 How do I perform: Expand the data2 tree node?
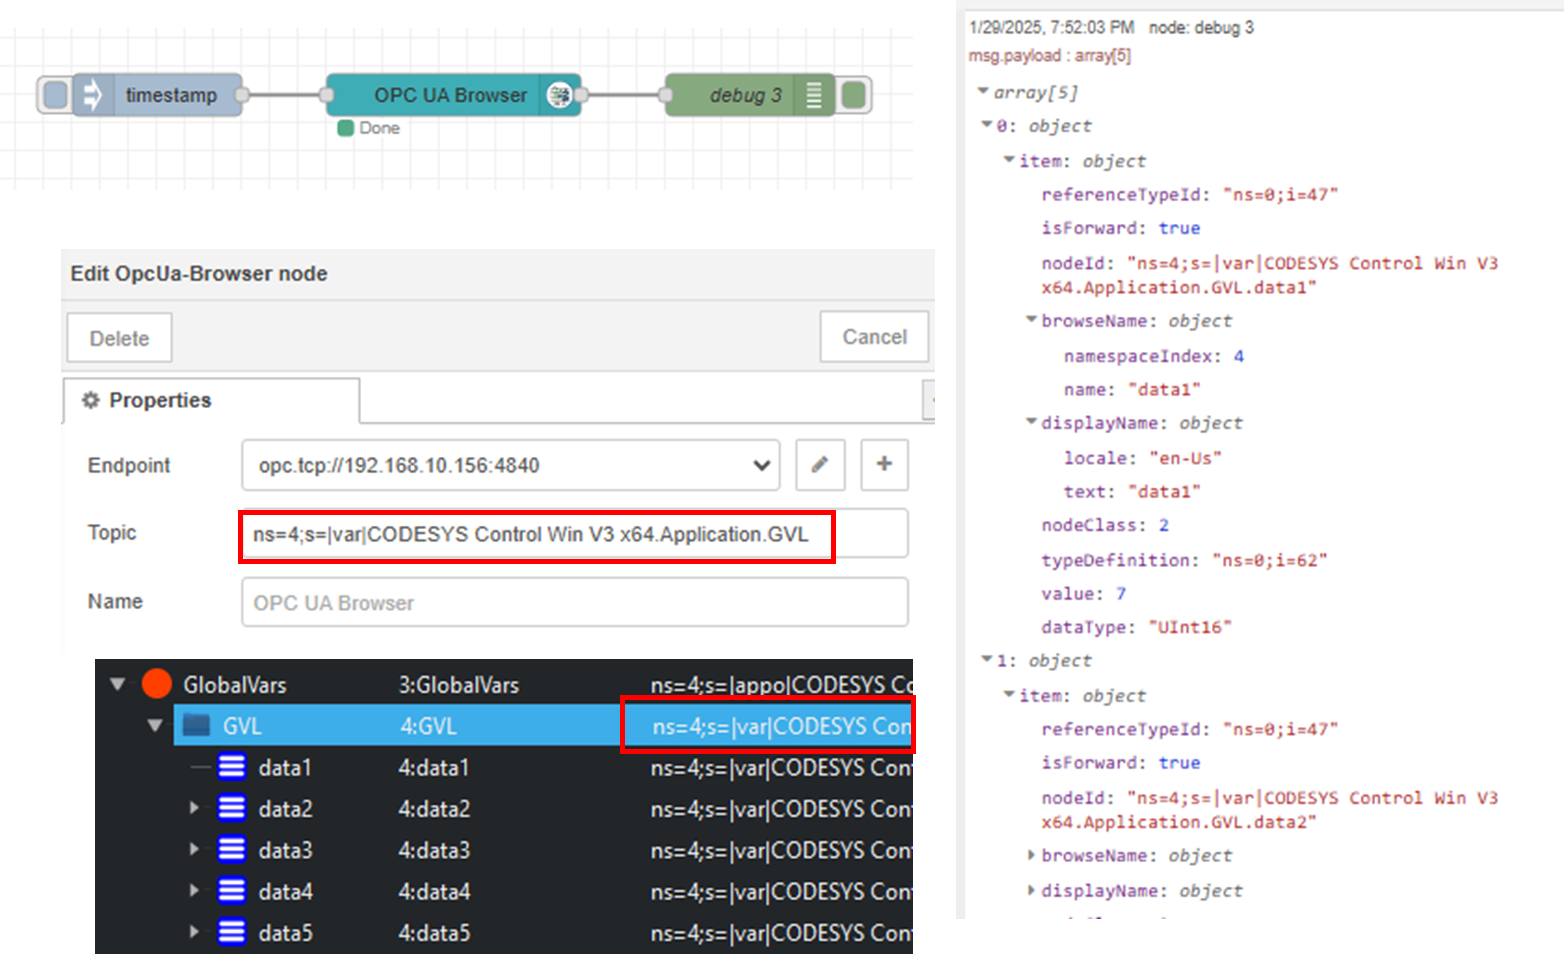194,808
